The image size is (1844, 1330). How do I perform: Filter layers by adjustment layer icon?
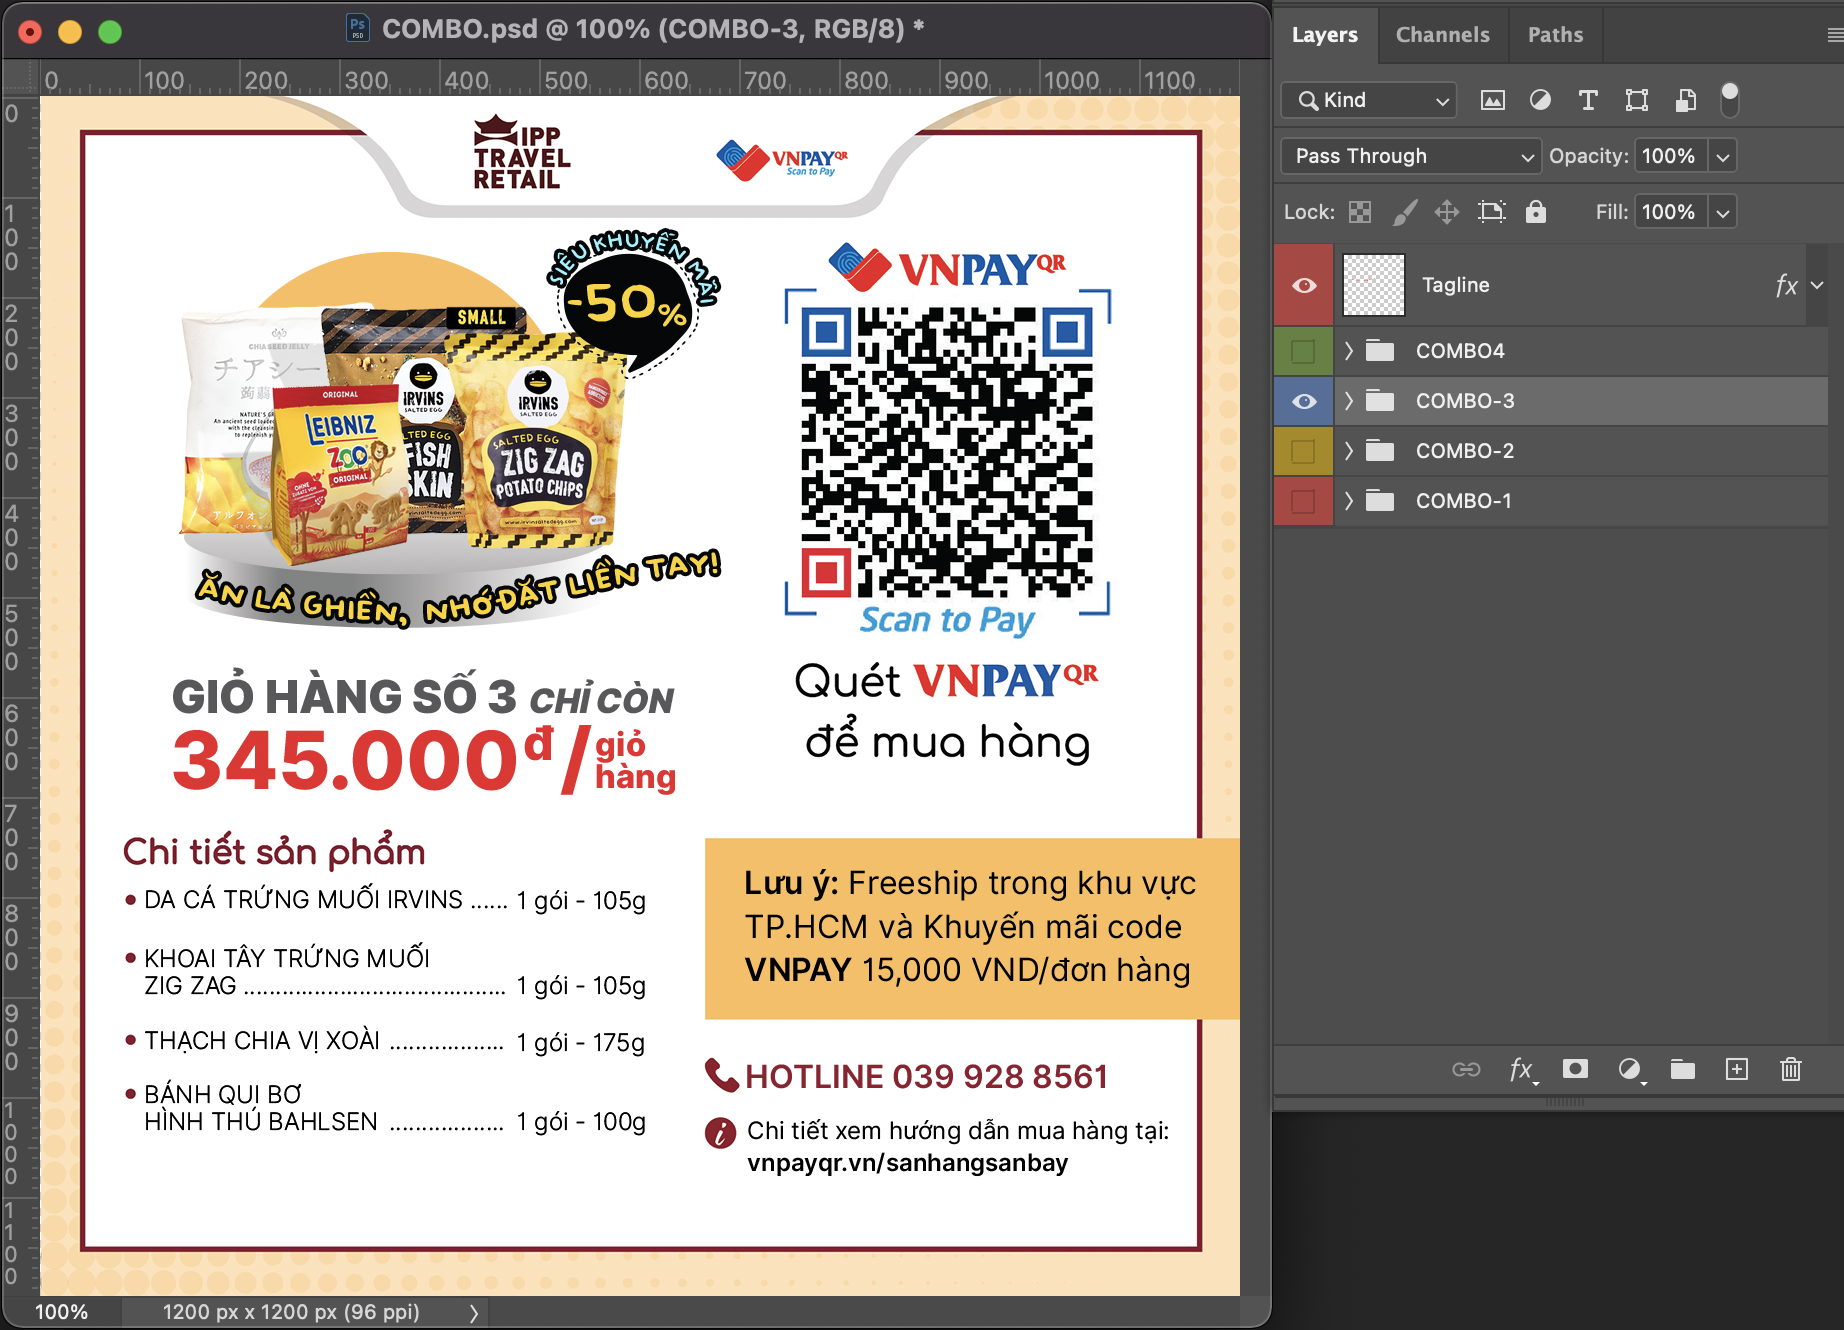click(1540, 100)
